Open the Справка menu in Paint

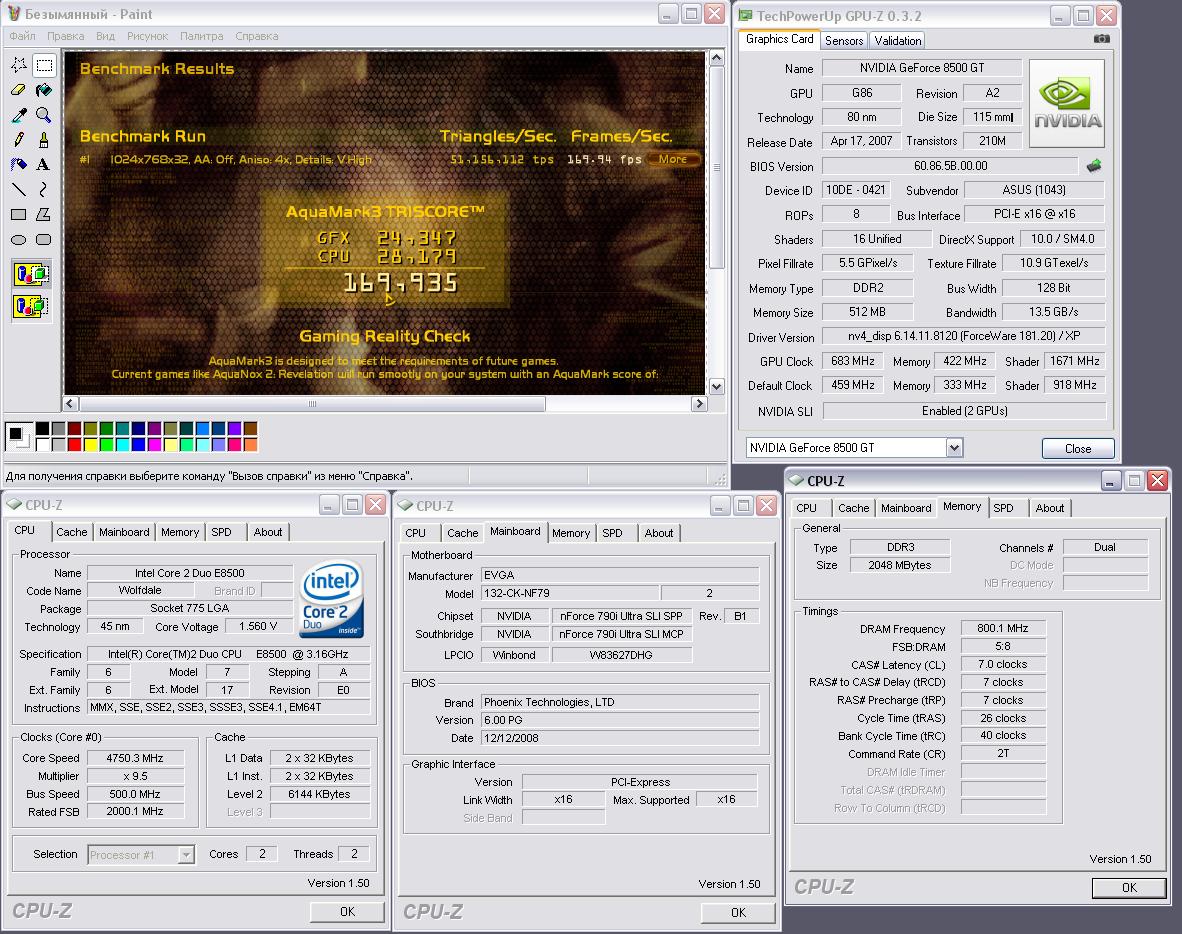coord(257,36)
